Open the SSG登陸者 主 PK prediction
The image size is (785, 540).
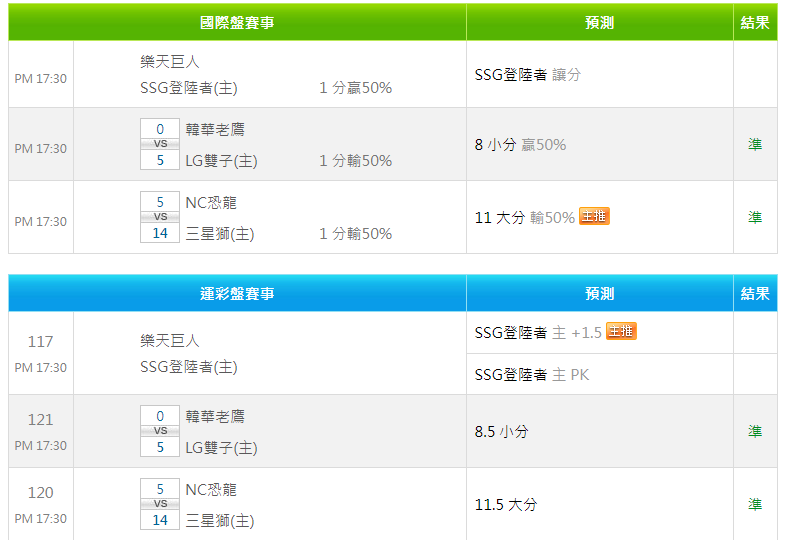[532, 374]
